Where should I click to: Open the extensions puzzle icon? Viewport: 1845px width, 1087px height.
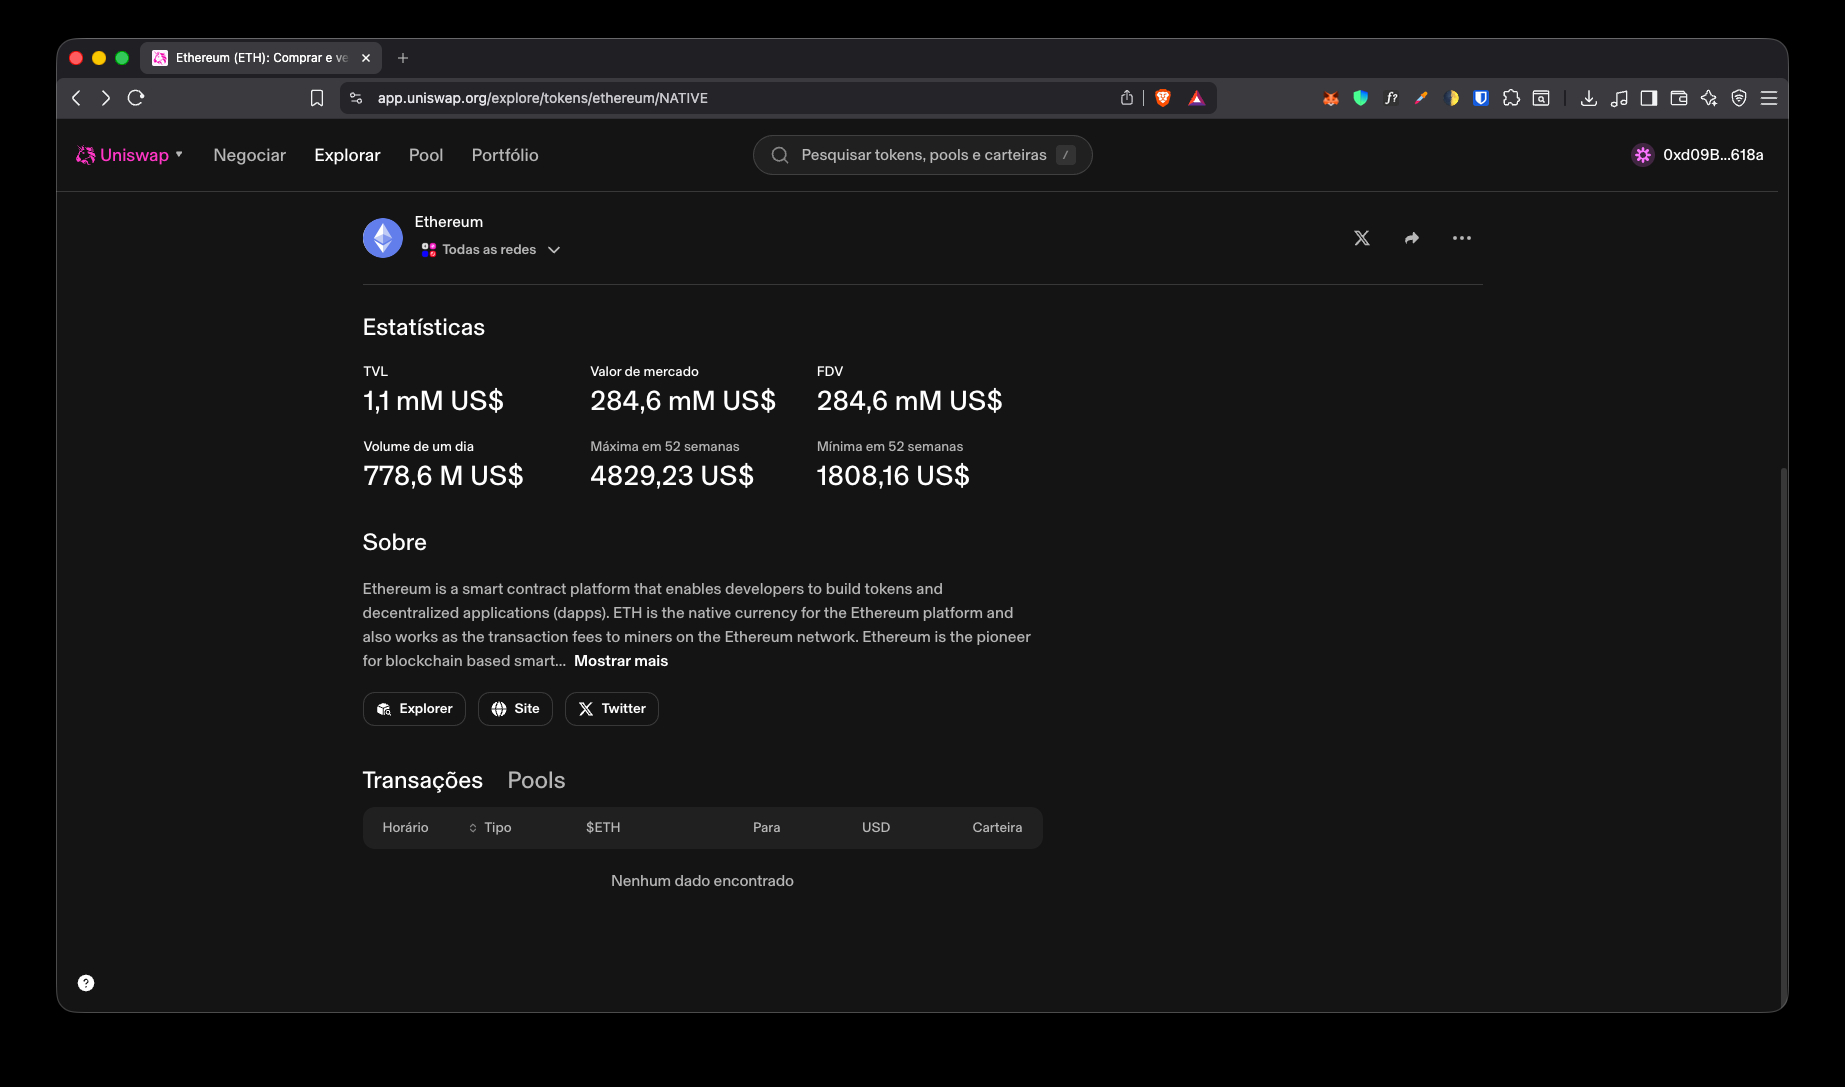point(1512,98)
